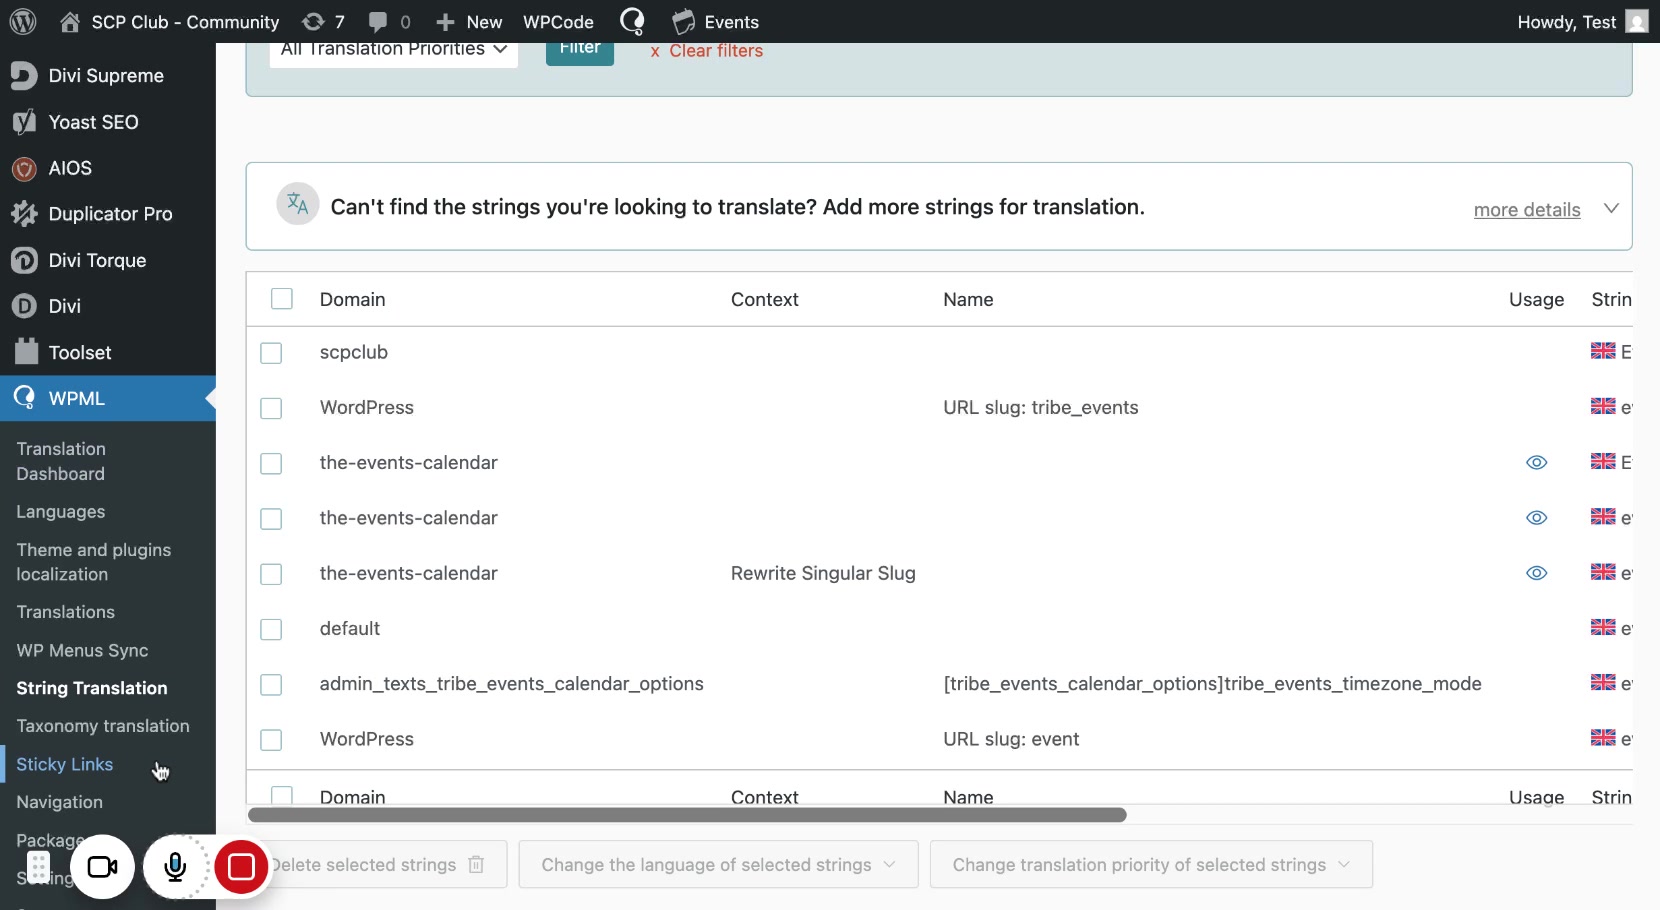Click the WPML sidebar icon

coord(24,398)
